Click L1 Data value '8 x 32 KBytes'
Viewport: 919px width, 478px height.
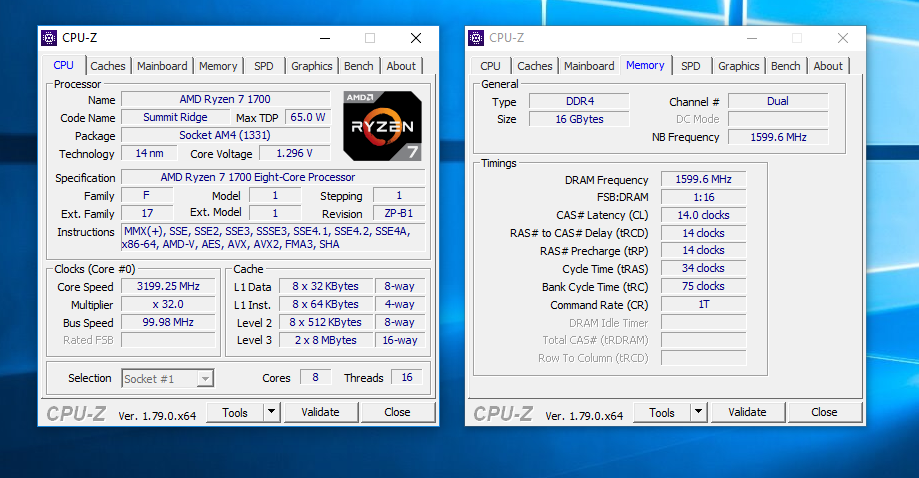click(x=326, y=286)
